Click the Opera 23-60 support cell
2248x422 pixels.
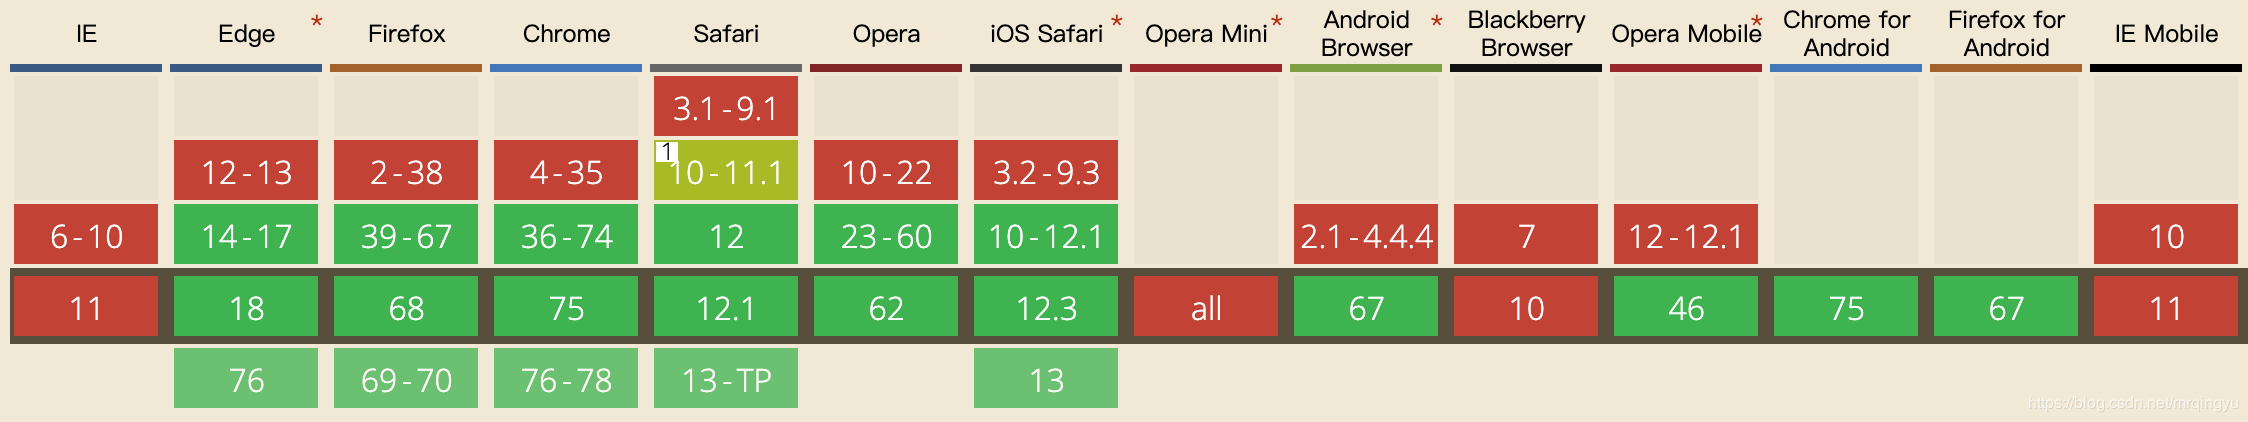[886, 234]
